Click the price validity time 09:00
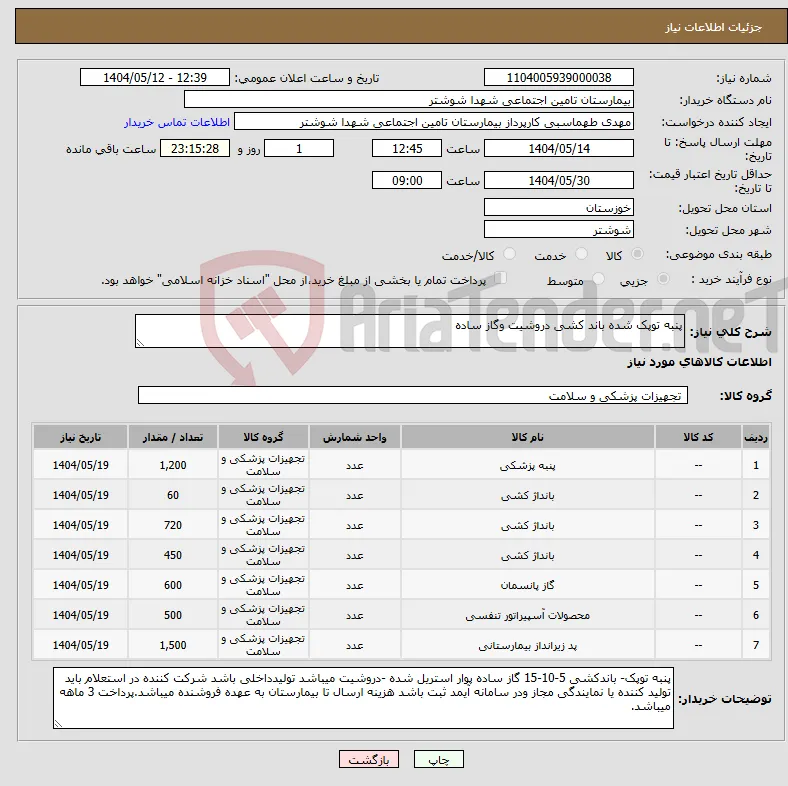Image resolution: width=788 pixels, height=786 pixels. pyautogui.click(x=407, y=180)
